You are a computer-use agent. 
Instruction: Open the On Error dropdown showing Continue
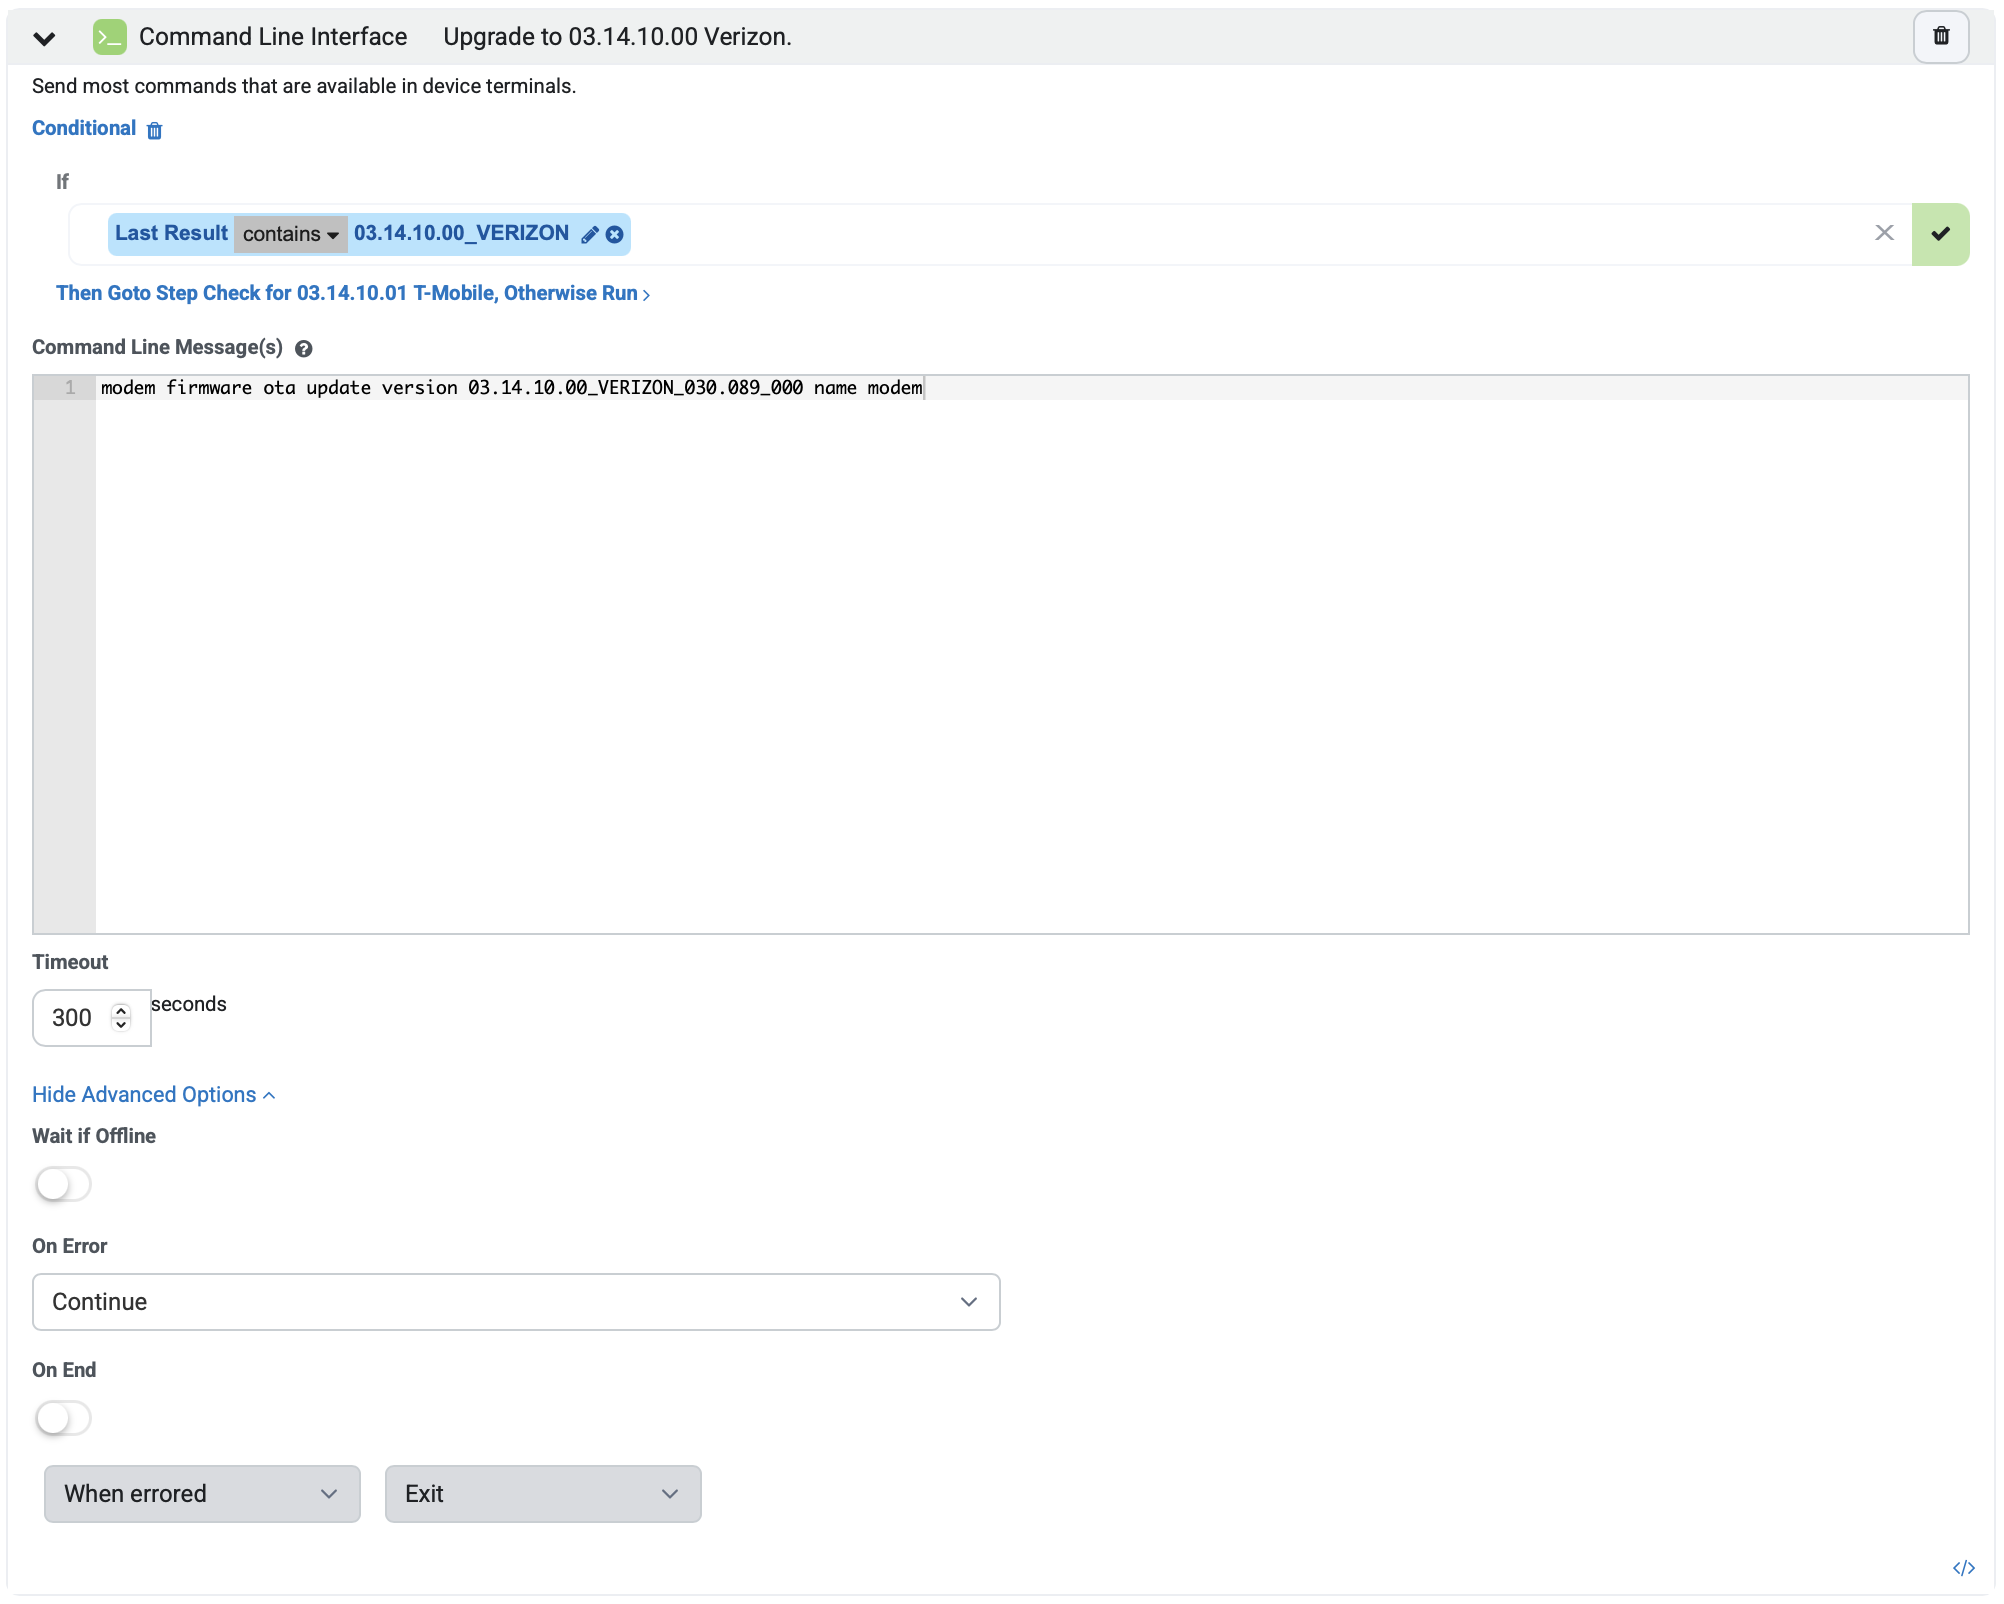[516, 1302]
